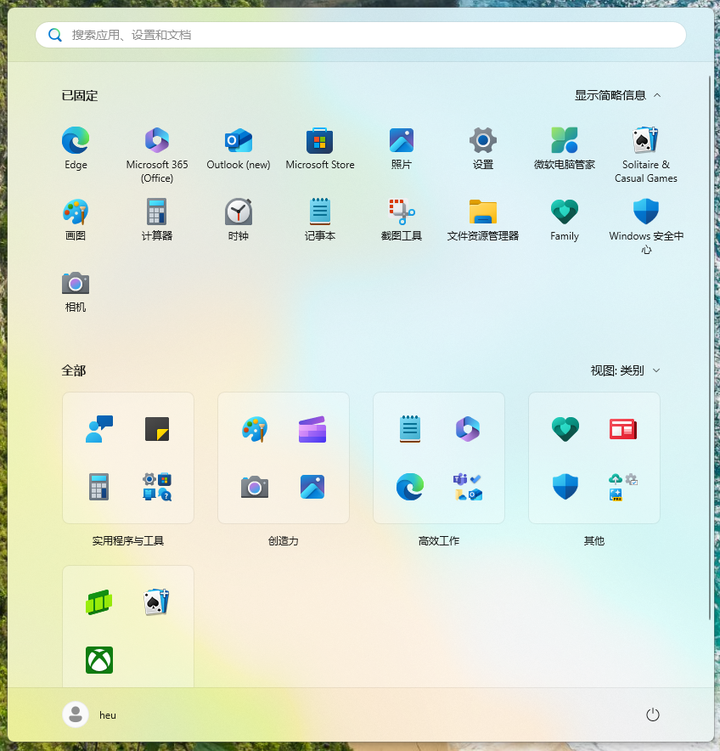This screenshot has height=751, width=720.
Task: Launch 微软电脑管家 app
Action: 564,148
